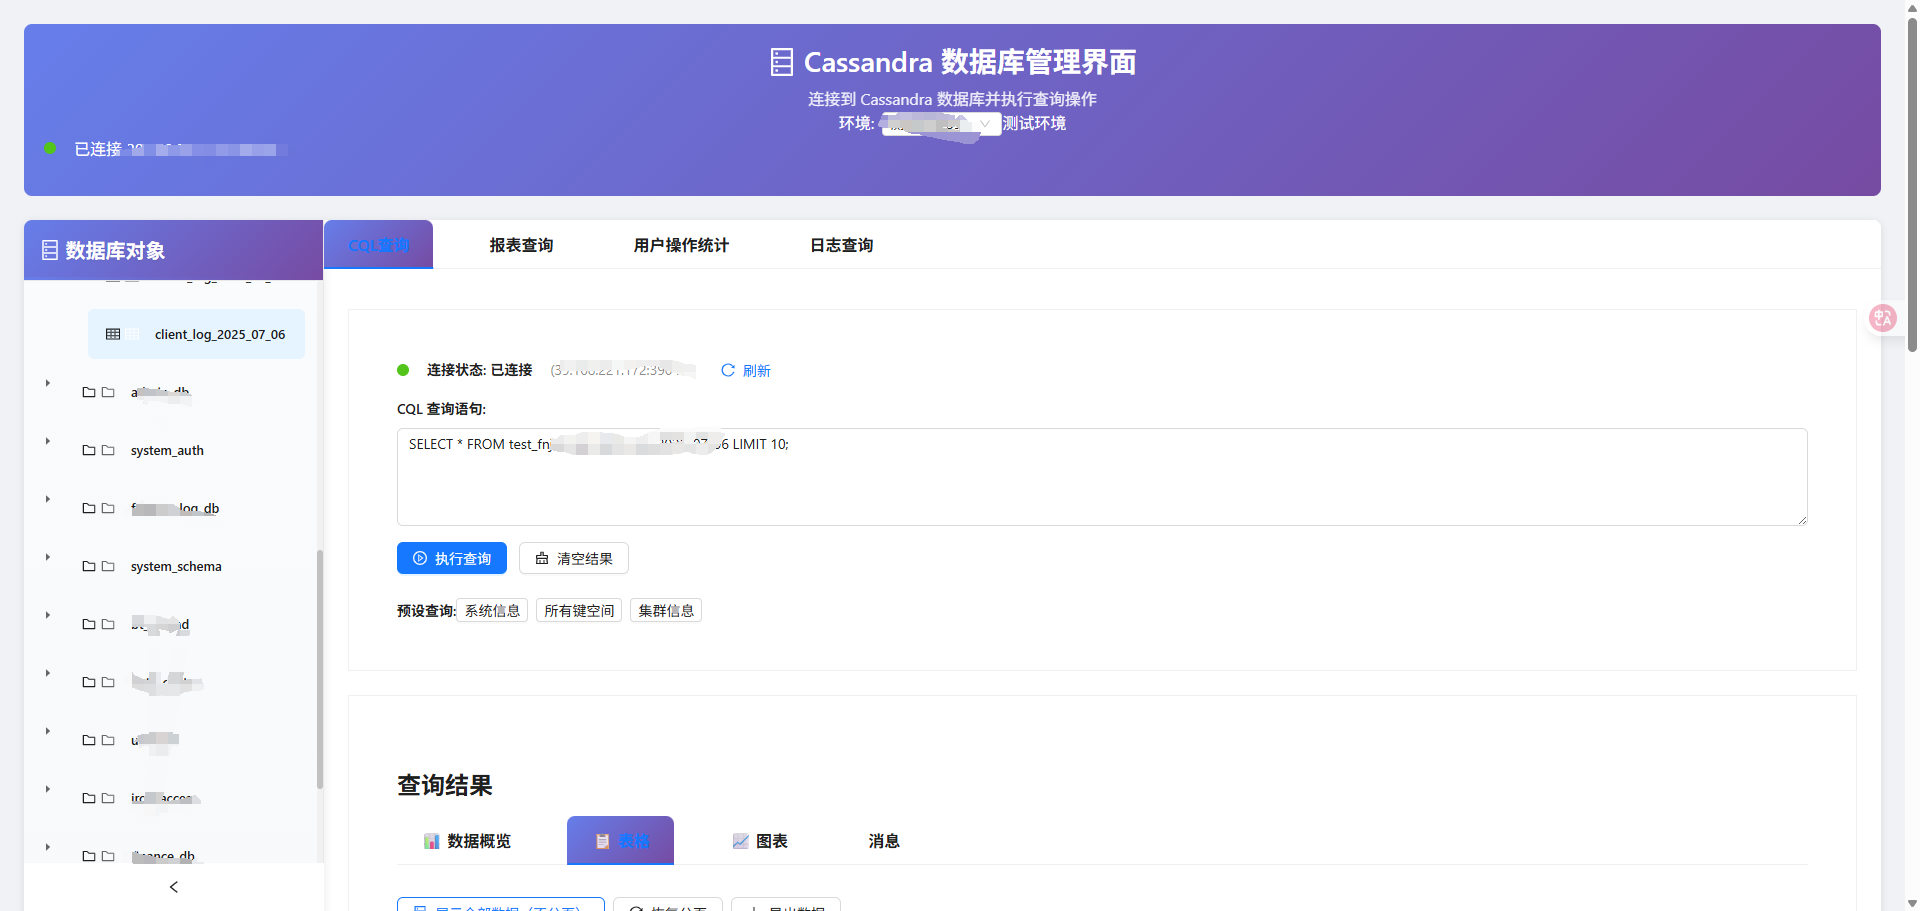Select the 表格 results tab

tap(620, 841)
